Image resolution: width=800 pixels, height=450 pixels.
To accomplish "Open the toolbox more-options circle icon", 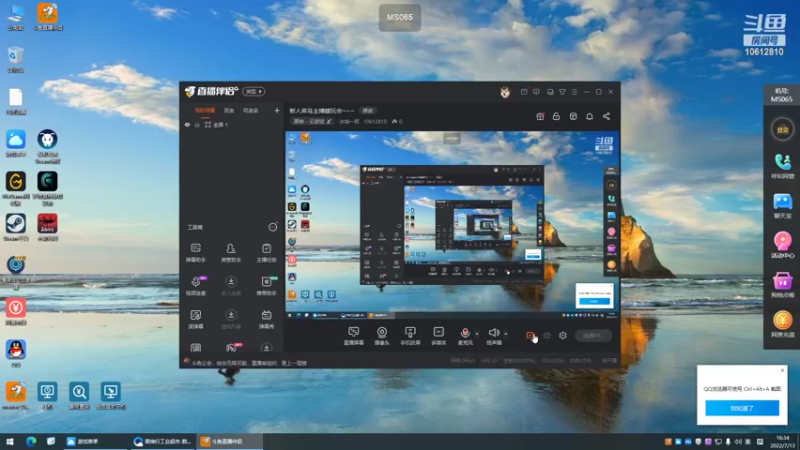I will pyautogui.click(x=273, y=227).
